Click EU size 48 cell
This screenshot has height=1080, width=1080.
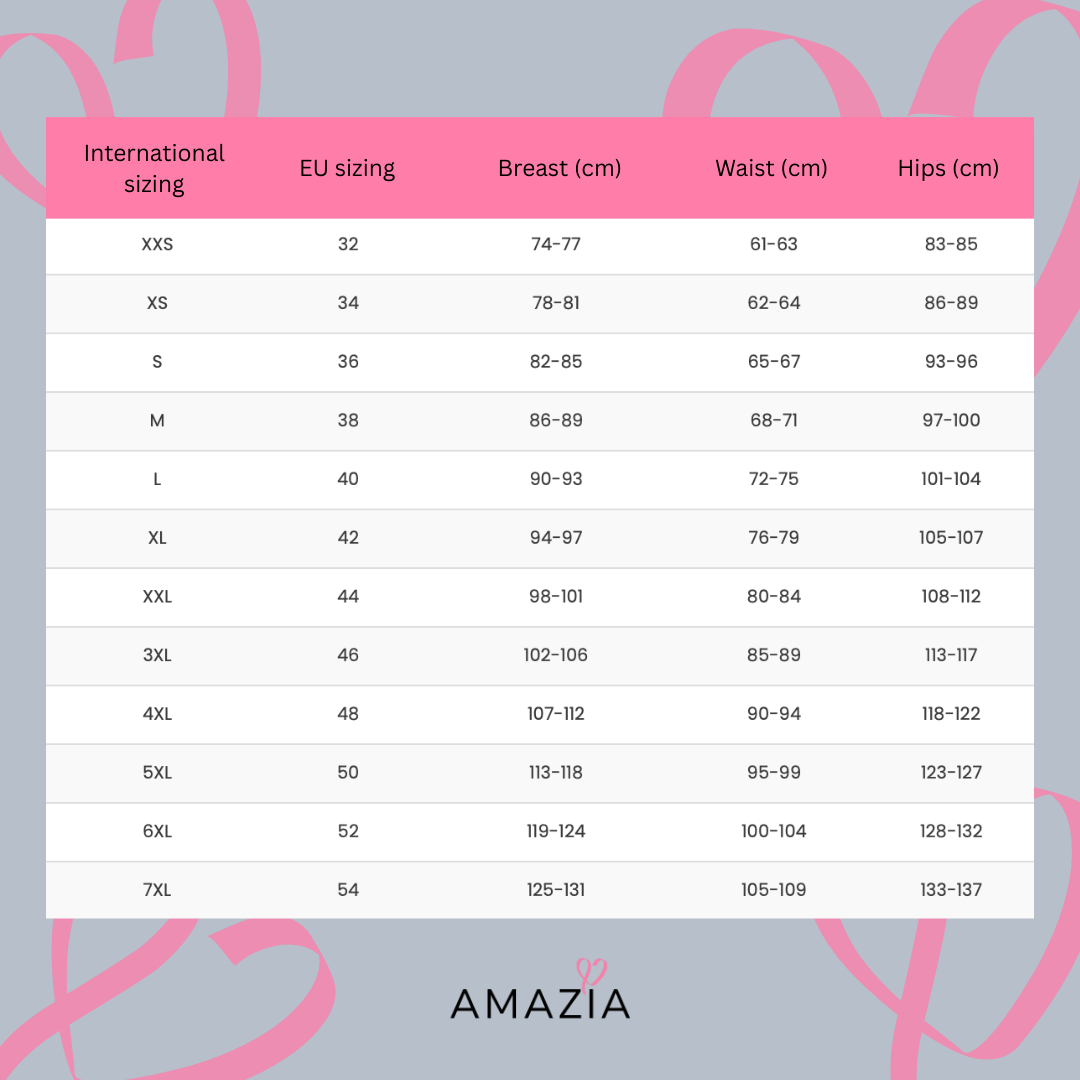[348, 714]
